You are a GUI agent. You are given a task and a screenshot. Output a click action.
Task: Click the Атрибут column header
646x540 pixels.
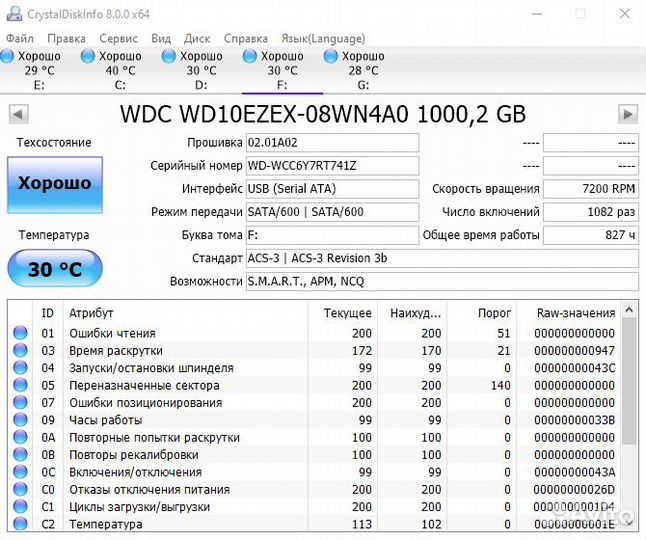pyautogui.click(x=185, y=313)
